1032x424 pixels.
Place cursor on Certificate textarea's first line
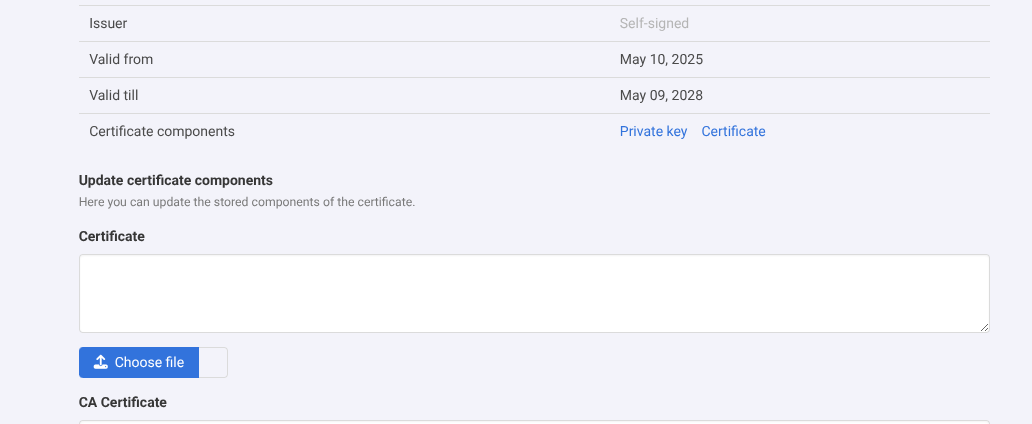(534, 270)
